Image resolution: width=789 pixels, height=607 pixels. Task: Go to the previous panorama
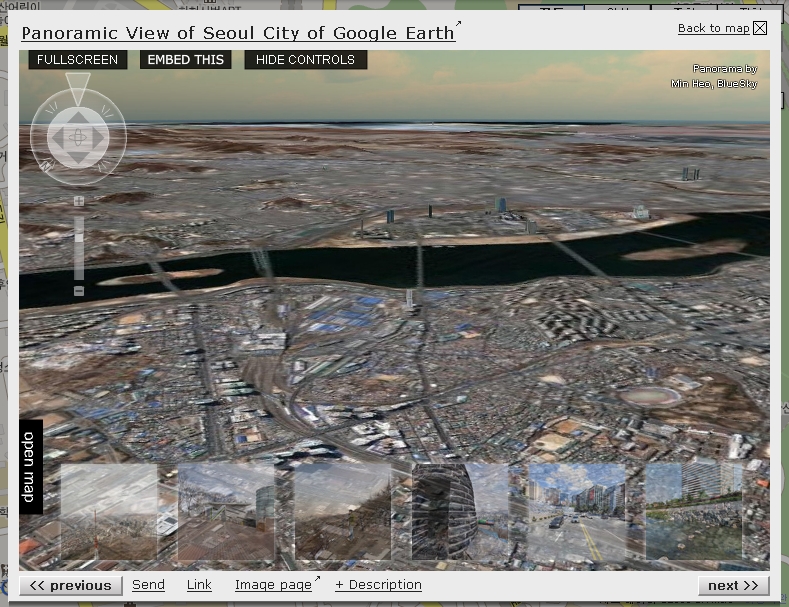tap(71, 586)
